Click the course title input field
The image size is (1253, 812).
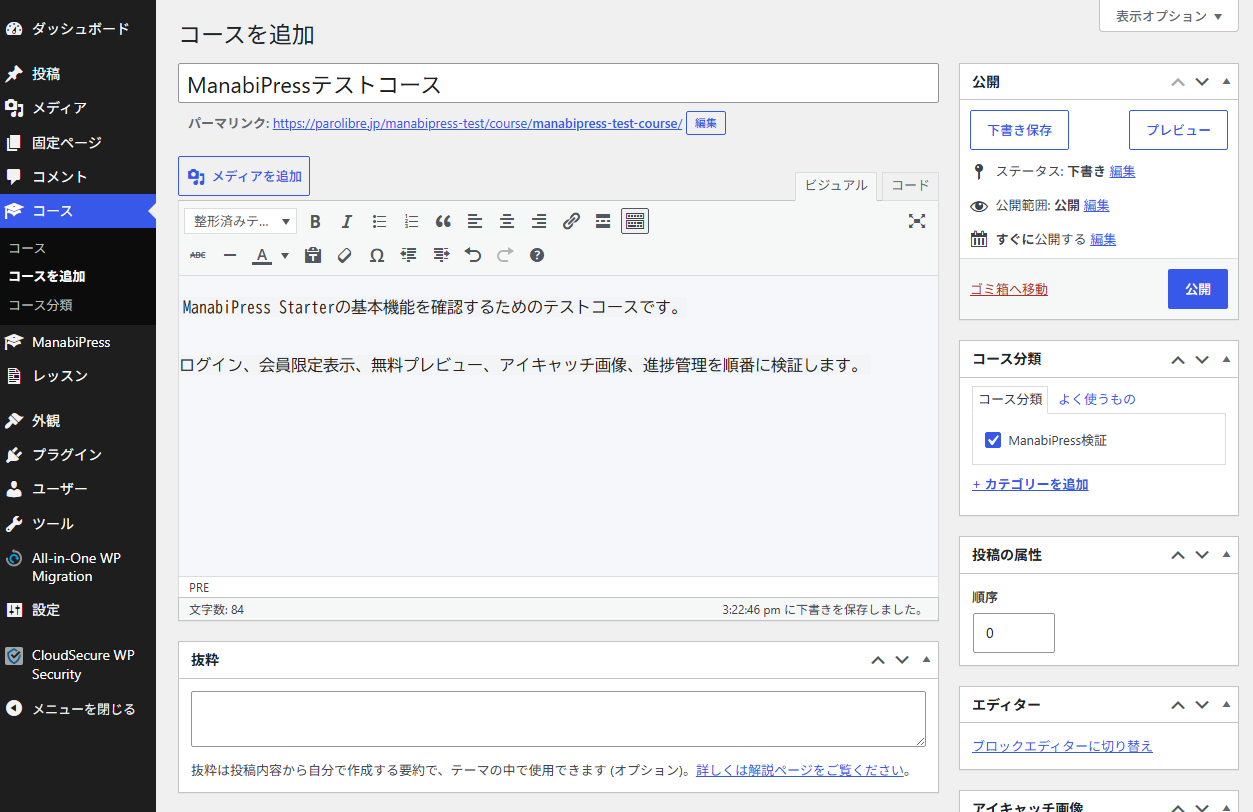click(558, 83)
